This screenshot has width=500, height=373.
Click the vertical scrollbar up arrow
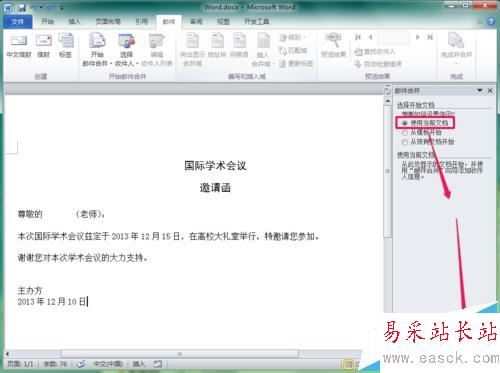tap(387, 101)
